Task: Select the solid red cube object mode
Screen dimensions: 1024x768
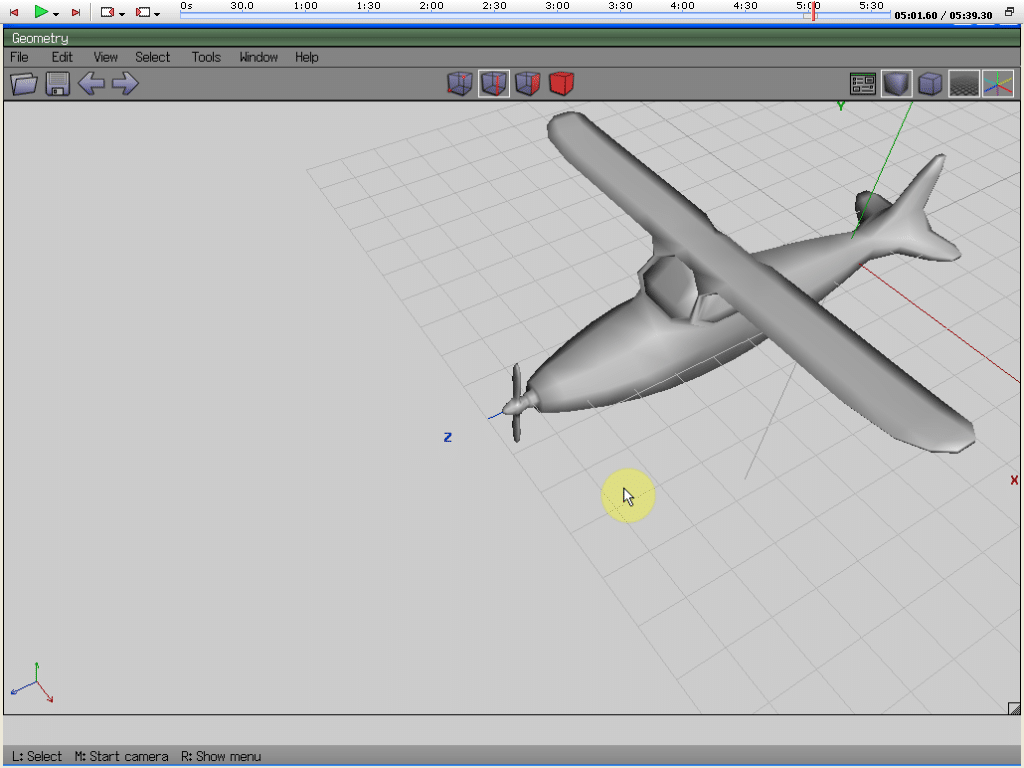Action: (562, 84)
